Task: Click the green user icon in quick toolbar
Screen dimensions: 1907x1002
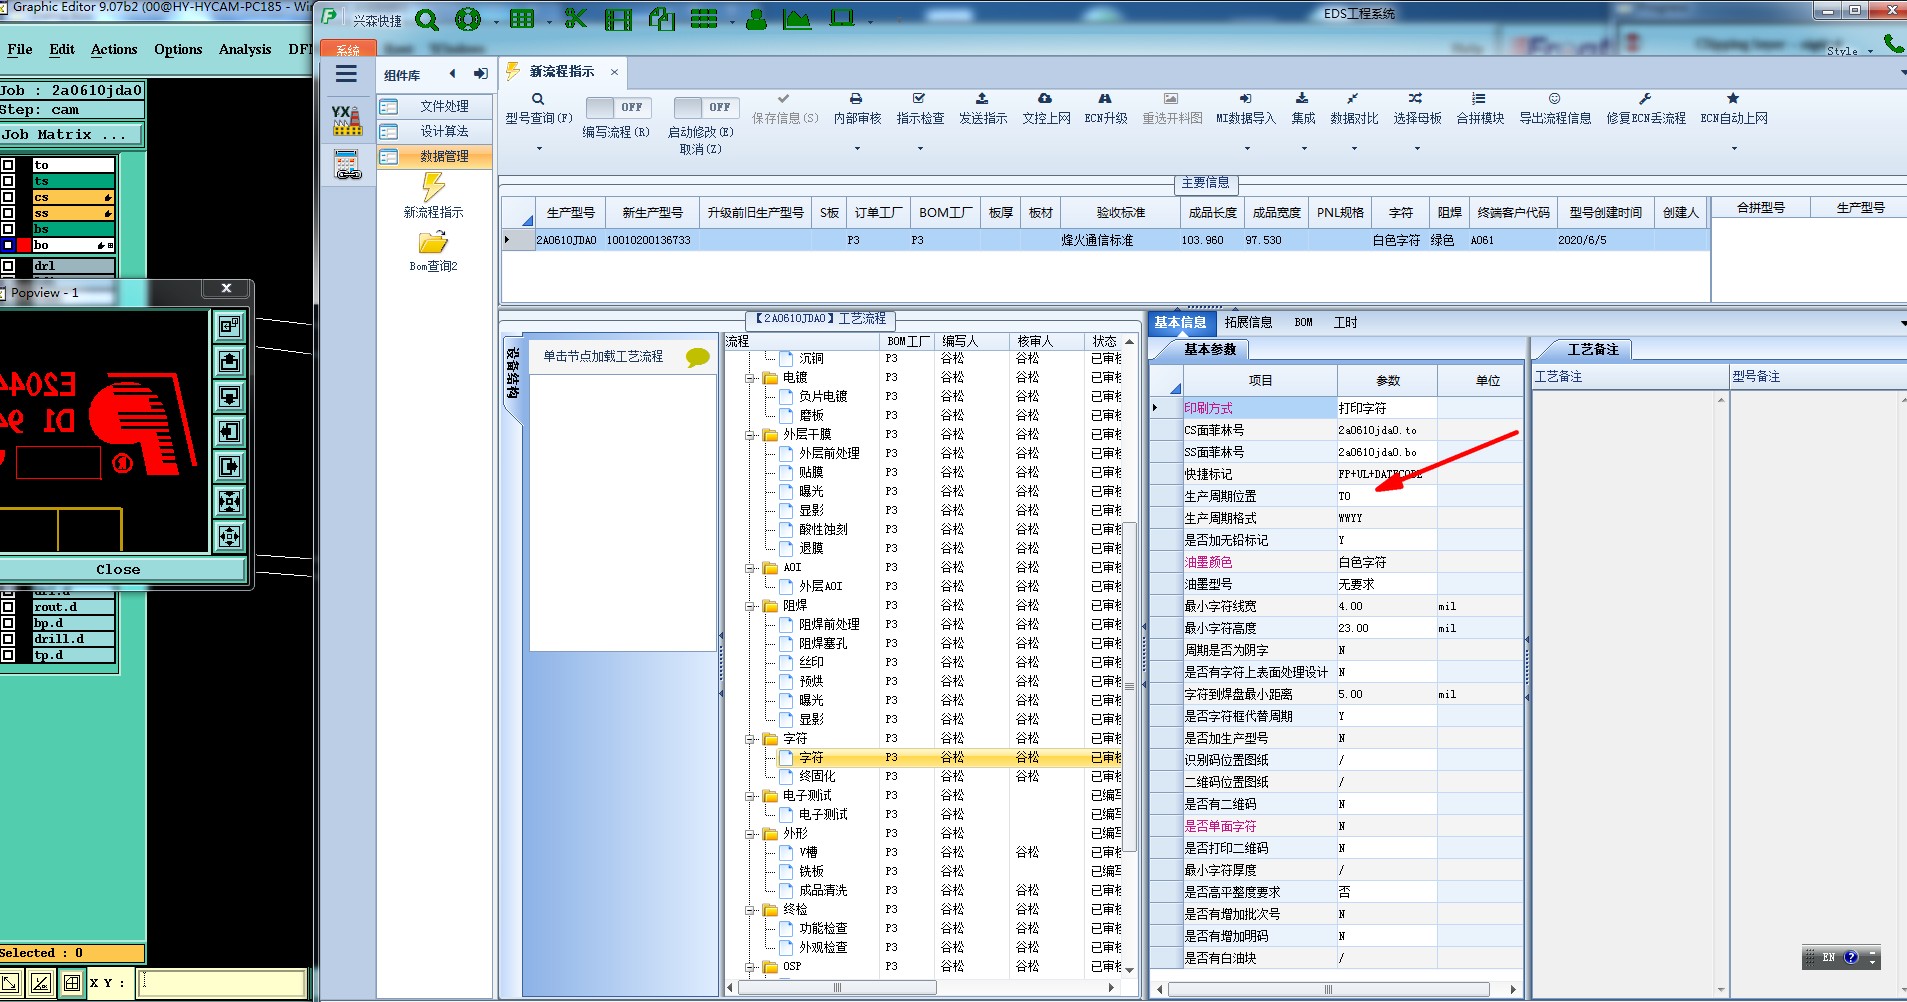Action: 757,18
